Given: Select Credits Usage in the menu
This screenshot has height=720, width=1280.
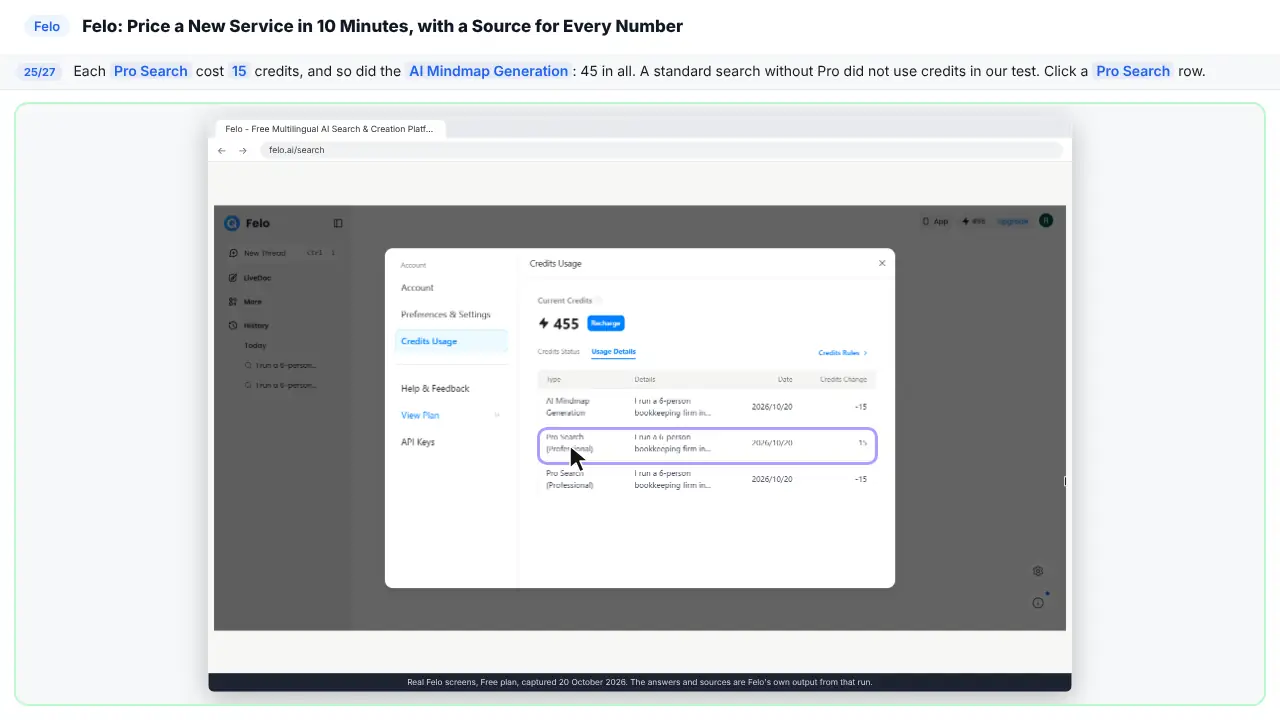Looking at the screenshot, I should point(451,341).
